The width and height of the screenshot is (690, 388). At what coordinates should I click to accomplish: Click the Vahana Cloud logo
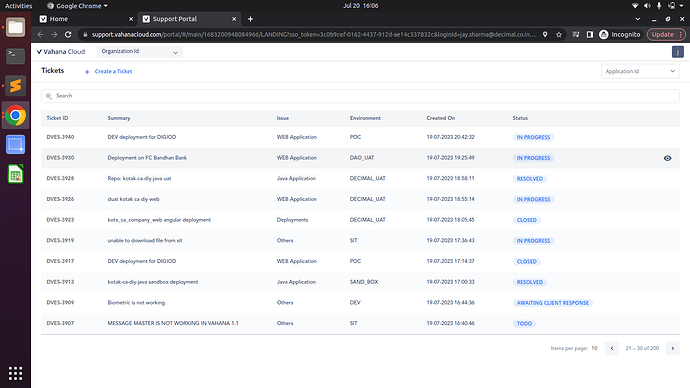pos(61,51)
